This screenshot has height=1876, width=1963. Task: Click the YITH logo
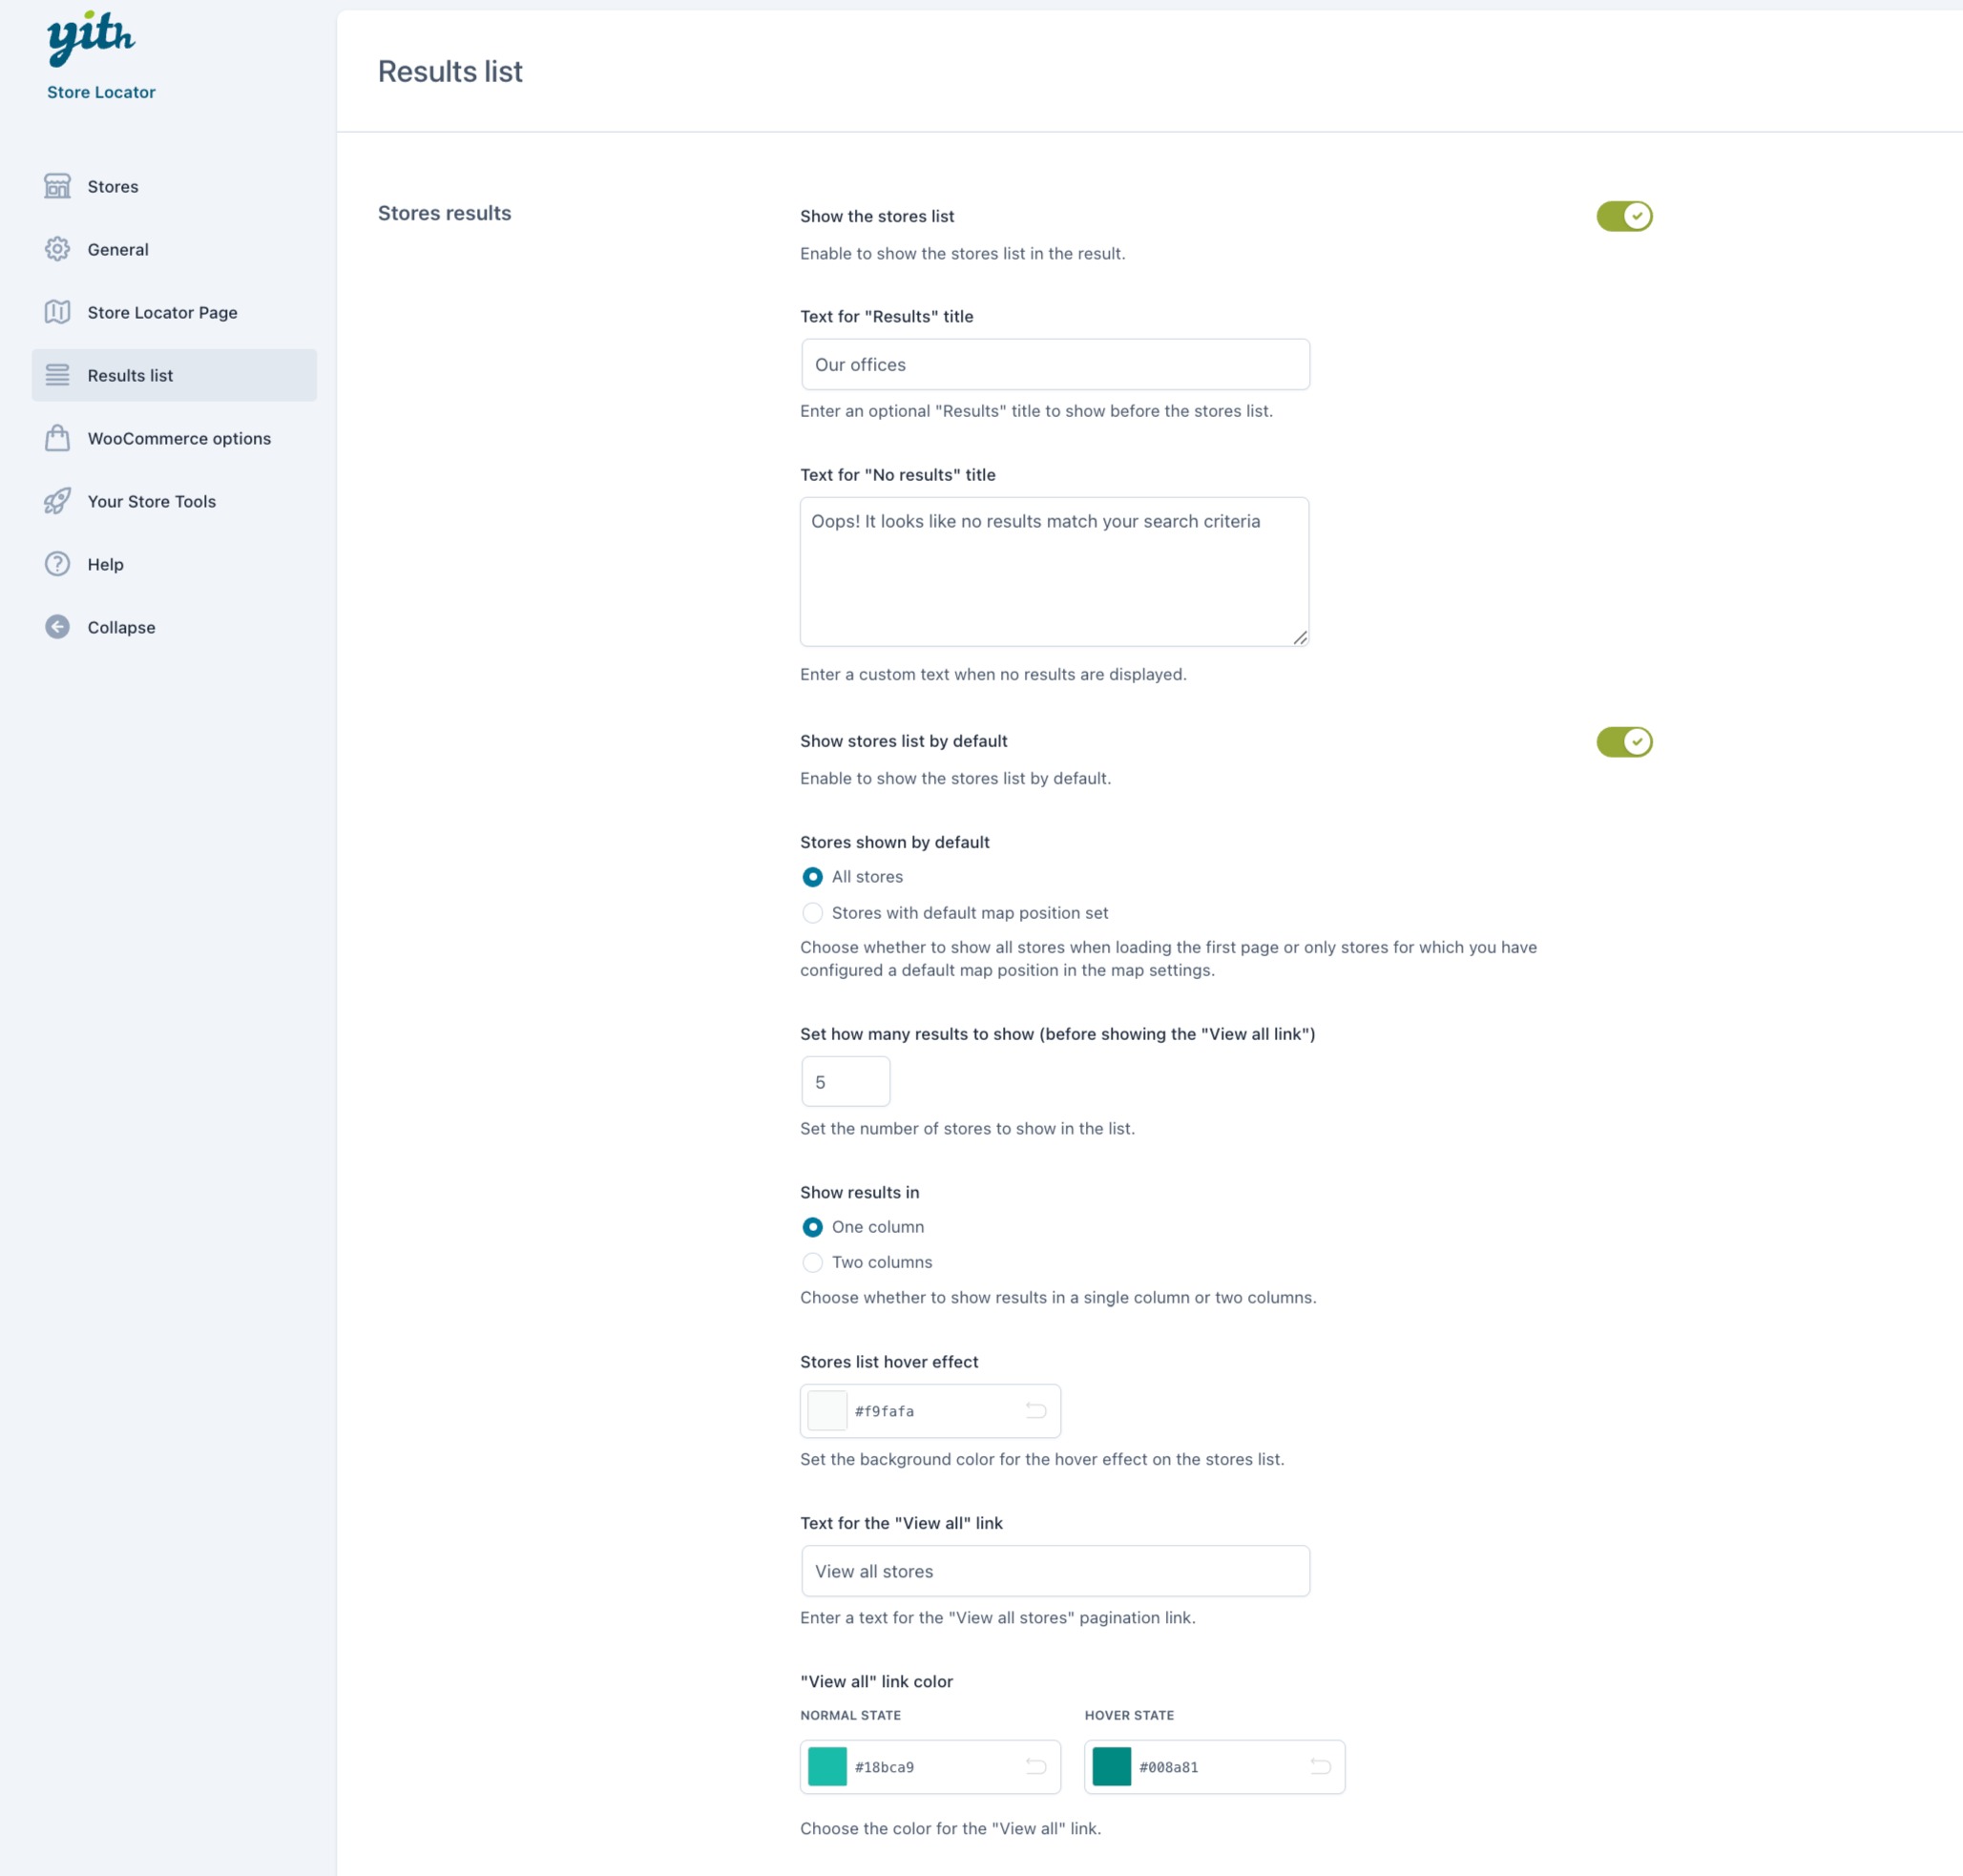pyautogui.click(x=91, y=38)
